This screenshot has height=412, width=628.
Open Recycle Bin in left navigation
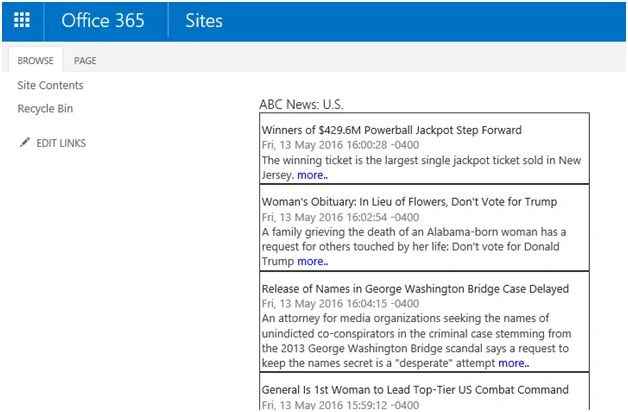(45, 109)
